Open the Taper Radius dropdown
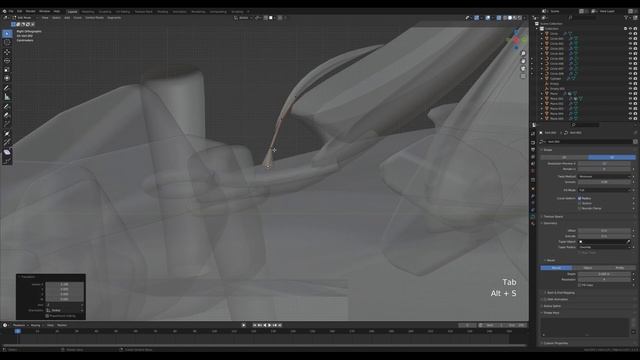 coord(604,247)
